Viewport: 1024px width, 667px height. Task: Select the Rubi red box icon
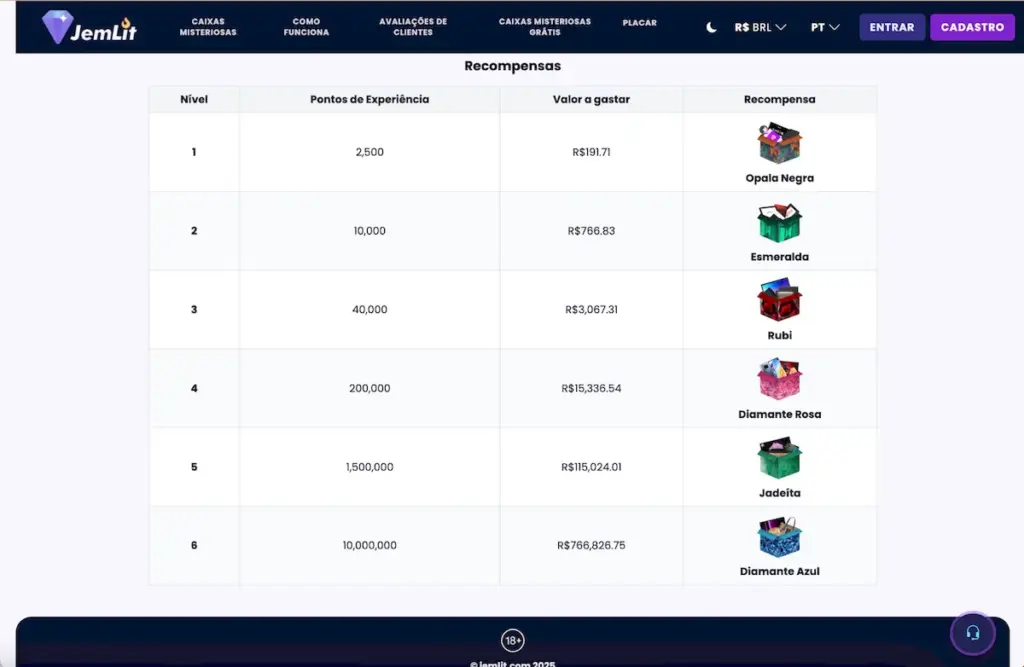[x=779, y=300]
